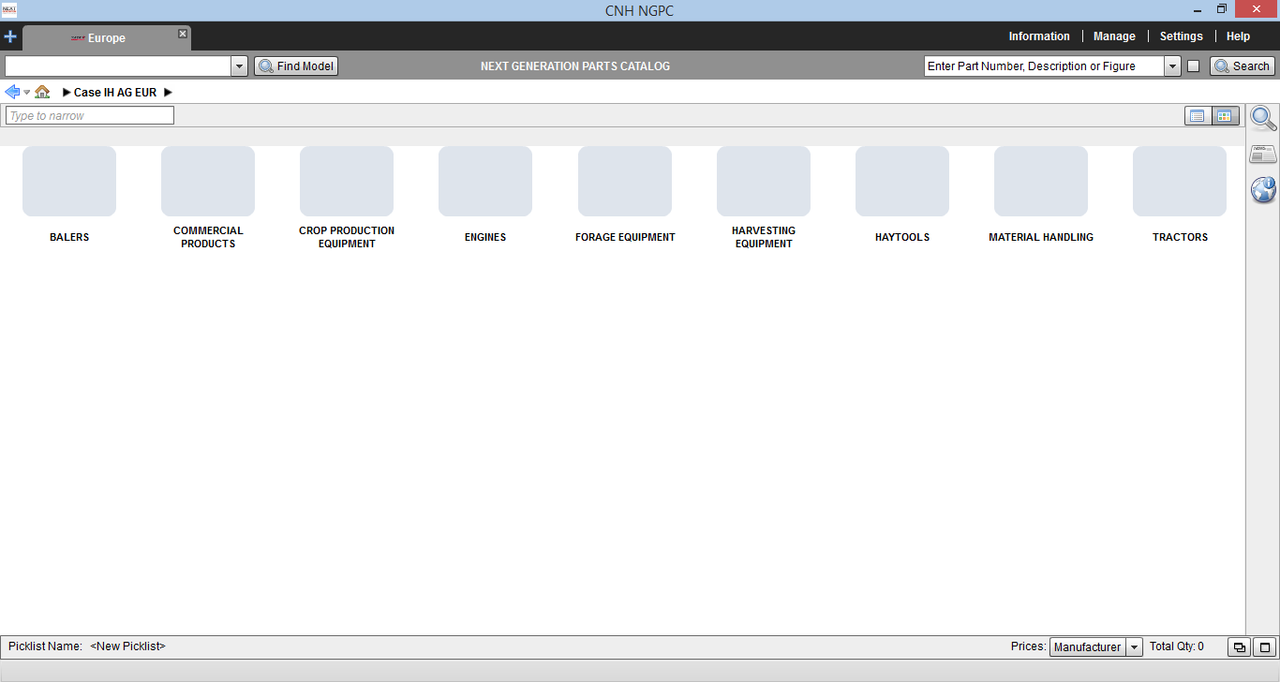Open the sidebar news panel
This screenshot has width=1280, height=682.
(1263, 154)
